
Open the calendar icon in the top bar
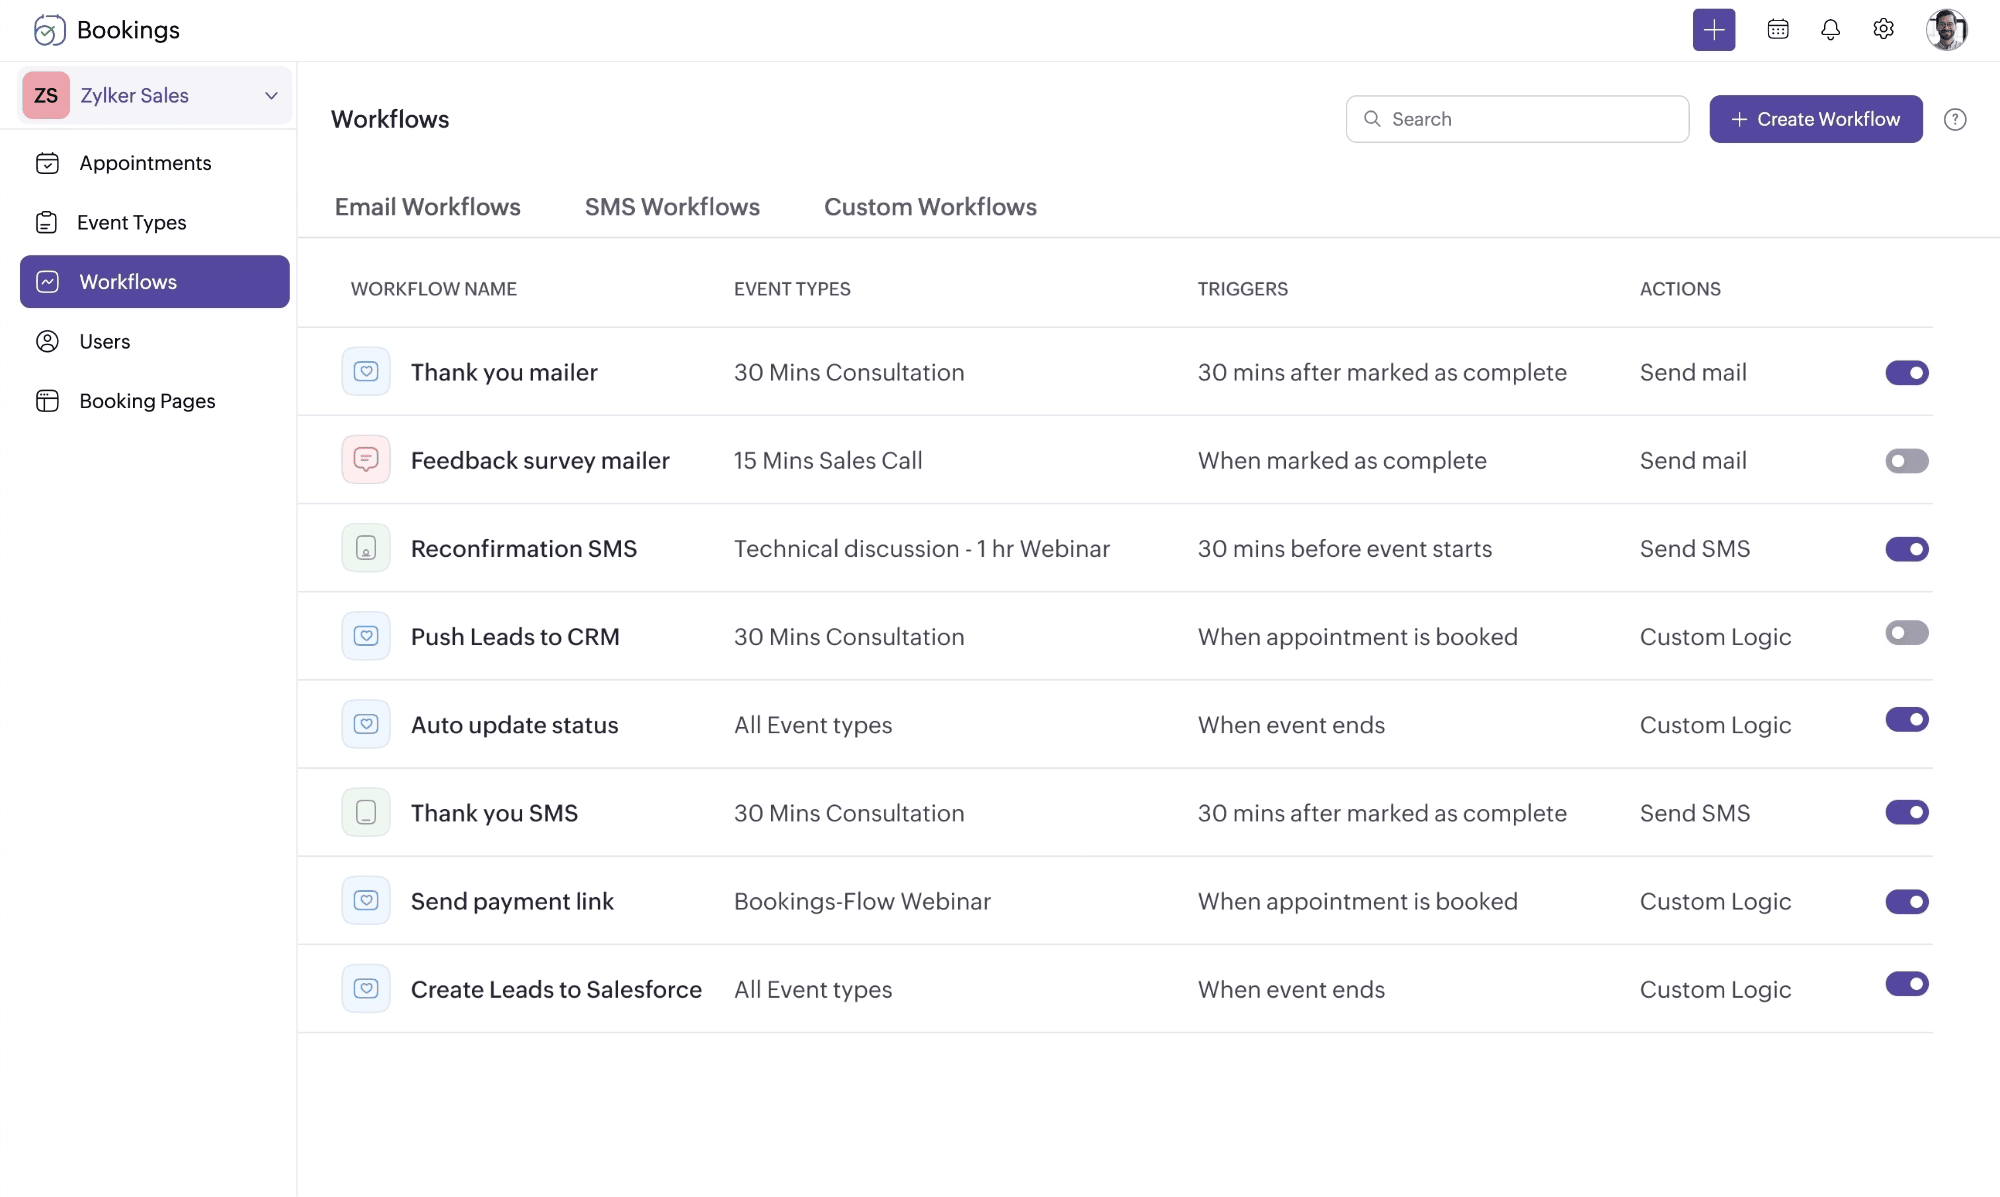pyautogui.click(x=1778, y=30)
